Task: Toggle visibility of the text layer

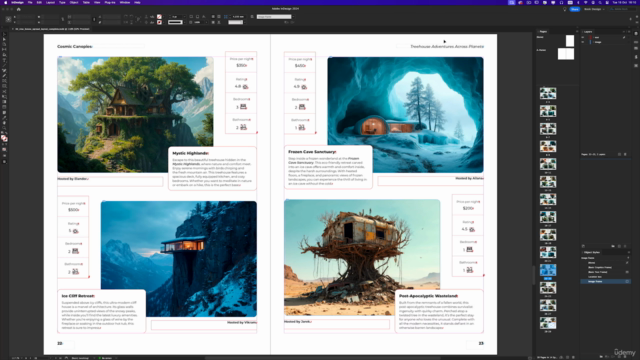Action: coord(583,37)
